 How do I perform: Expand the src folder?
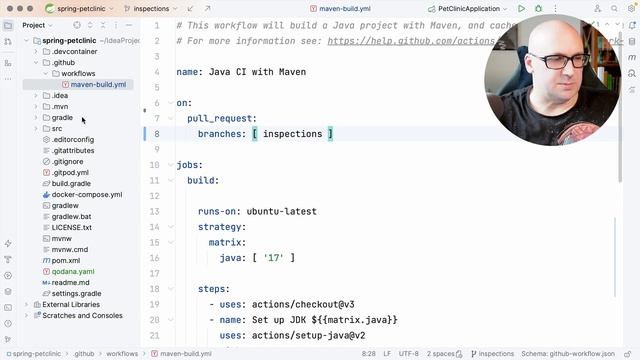36,129
